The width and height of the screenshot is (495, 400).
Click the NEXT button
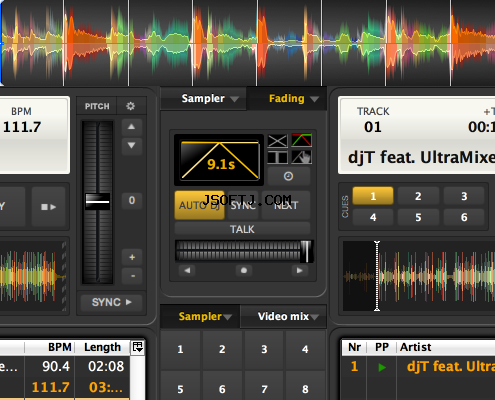286,205
